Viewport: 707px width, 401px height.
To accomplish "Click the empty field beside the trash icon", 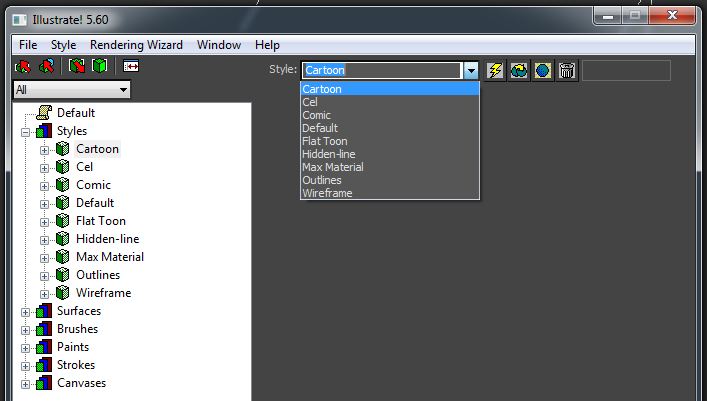I will [626, 70].
